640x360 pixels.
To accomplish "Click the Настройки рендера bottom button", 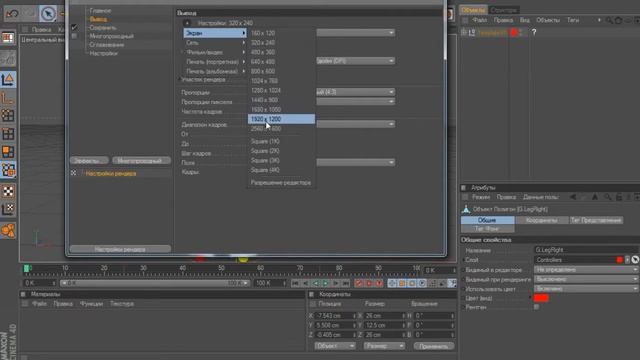I will pos(120,249).
